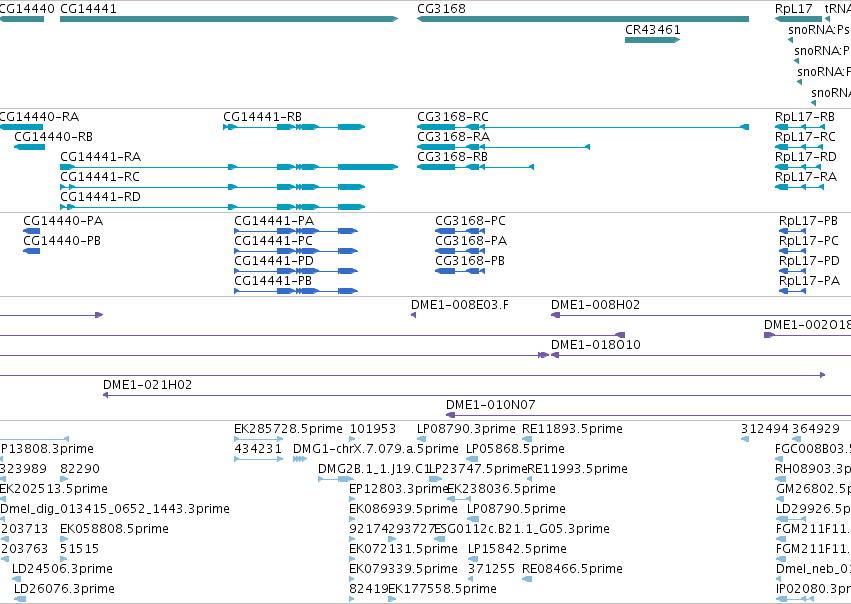Select protein CG14441-PC
Viewport: 851px width, 604px height.
[296, 251]
